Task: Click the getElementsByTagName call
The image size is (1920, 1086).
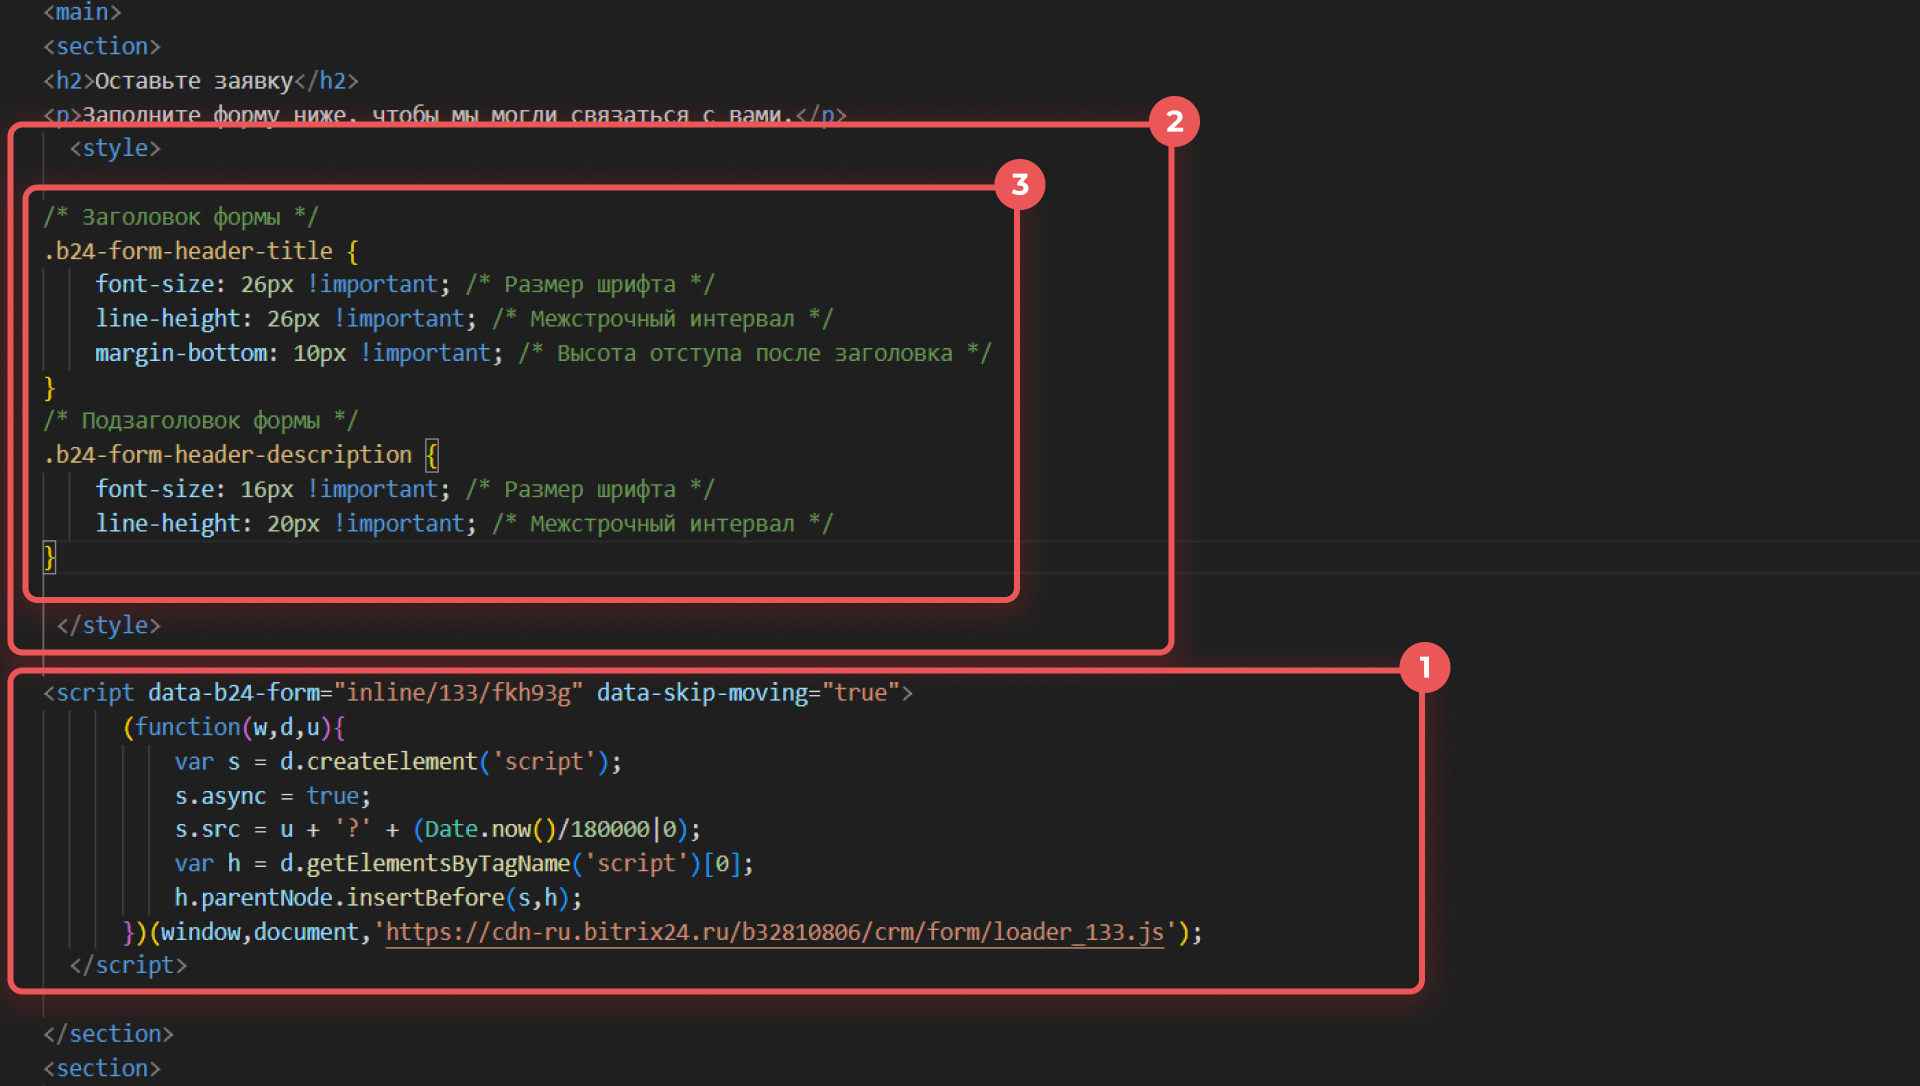Action: (437, 863)
